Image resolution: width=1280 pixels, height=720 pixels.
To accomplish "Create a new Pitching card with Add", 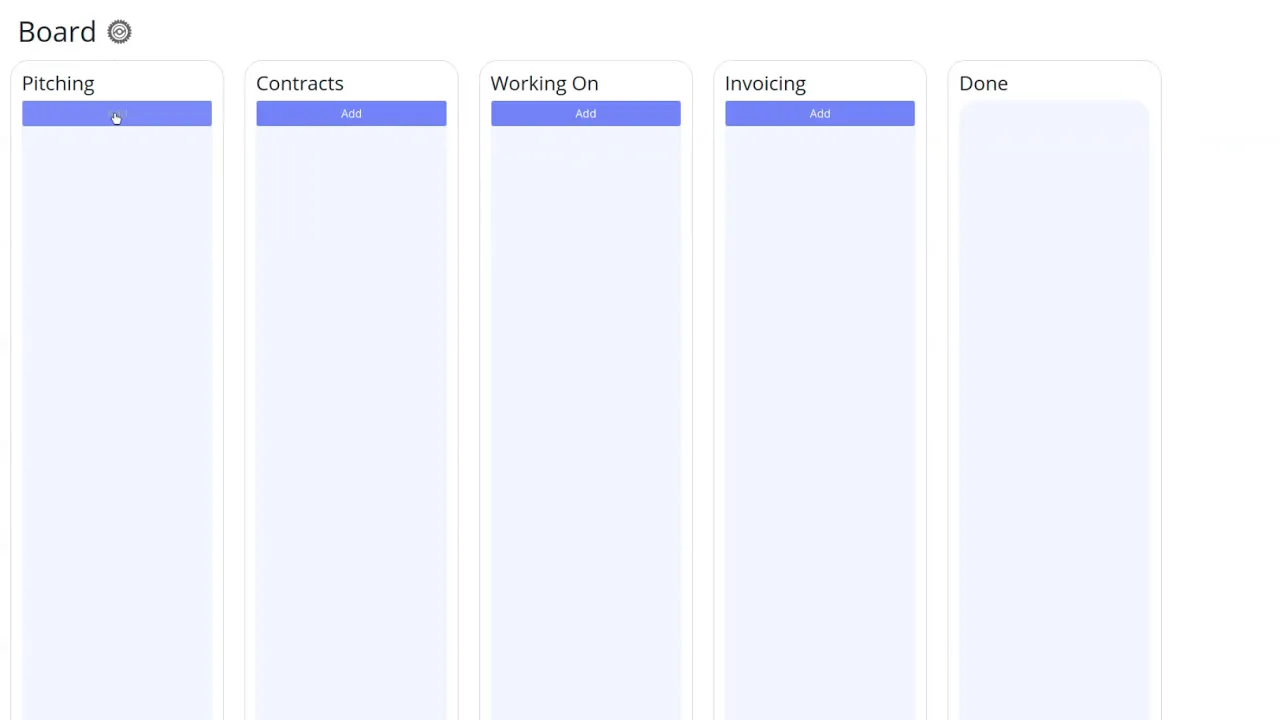I will 117,113.
